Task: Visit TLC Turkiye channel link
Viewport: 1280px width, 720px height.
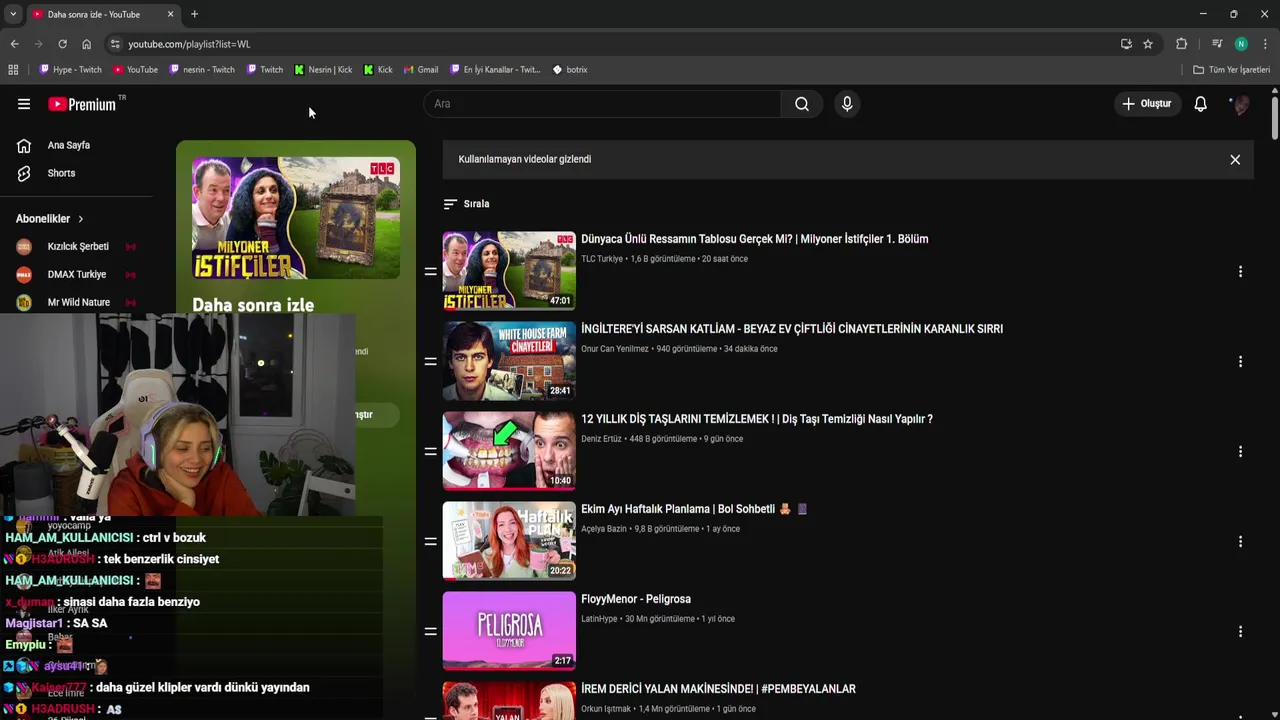Action: 602,259
